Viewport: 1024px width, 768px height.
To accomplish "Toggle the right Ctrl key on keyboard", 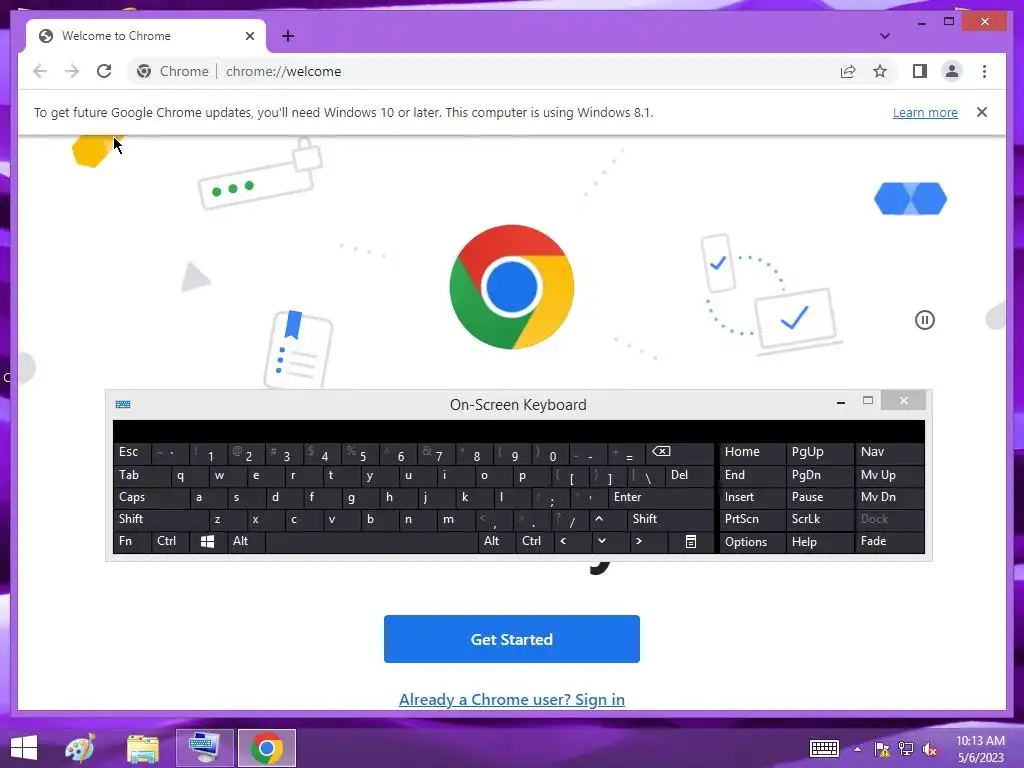I will point(535,541).
